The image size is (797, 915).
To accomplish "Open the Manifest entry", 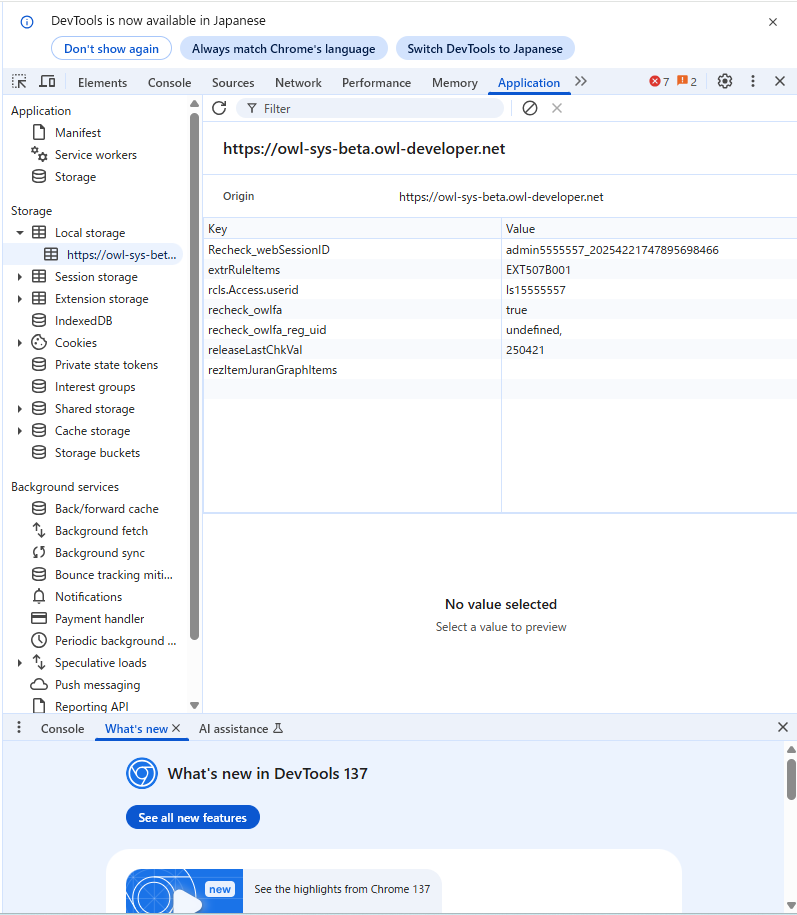I will 78,133.
